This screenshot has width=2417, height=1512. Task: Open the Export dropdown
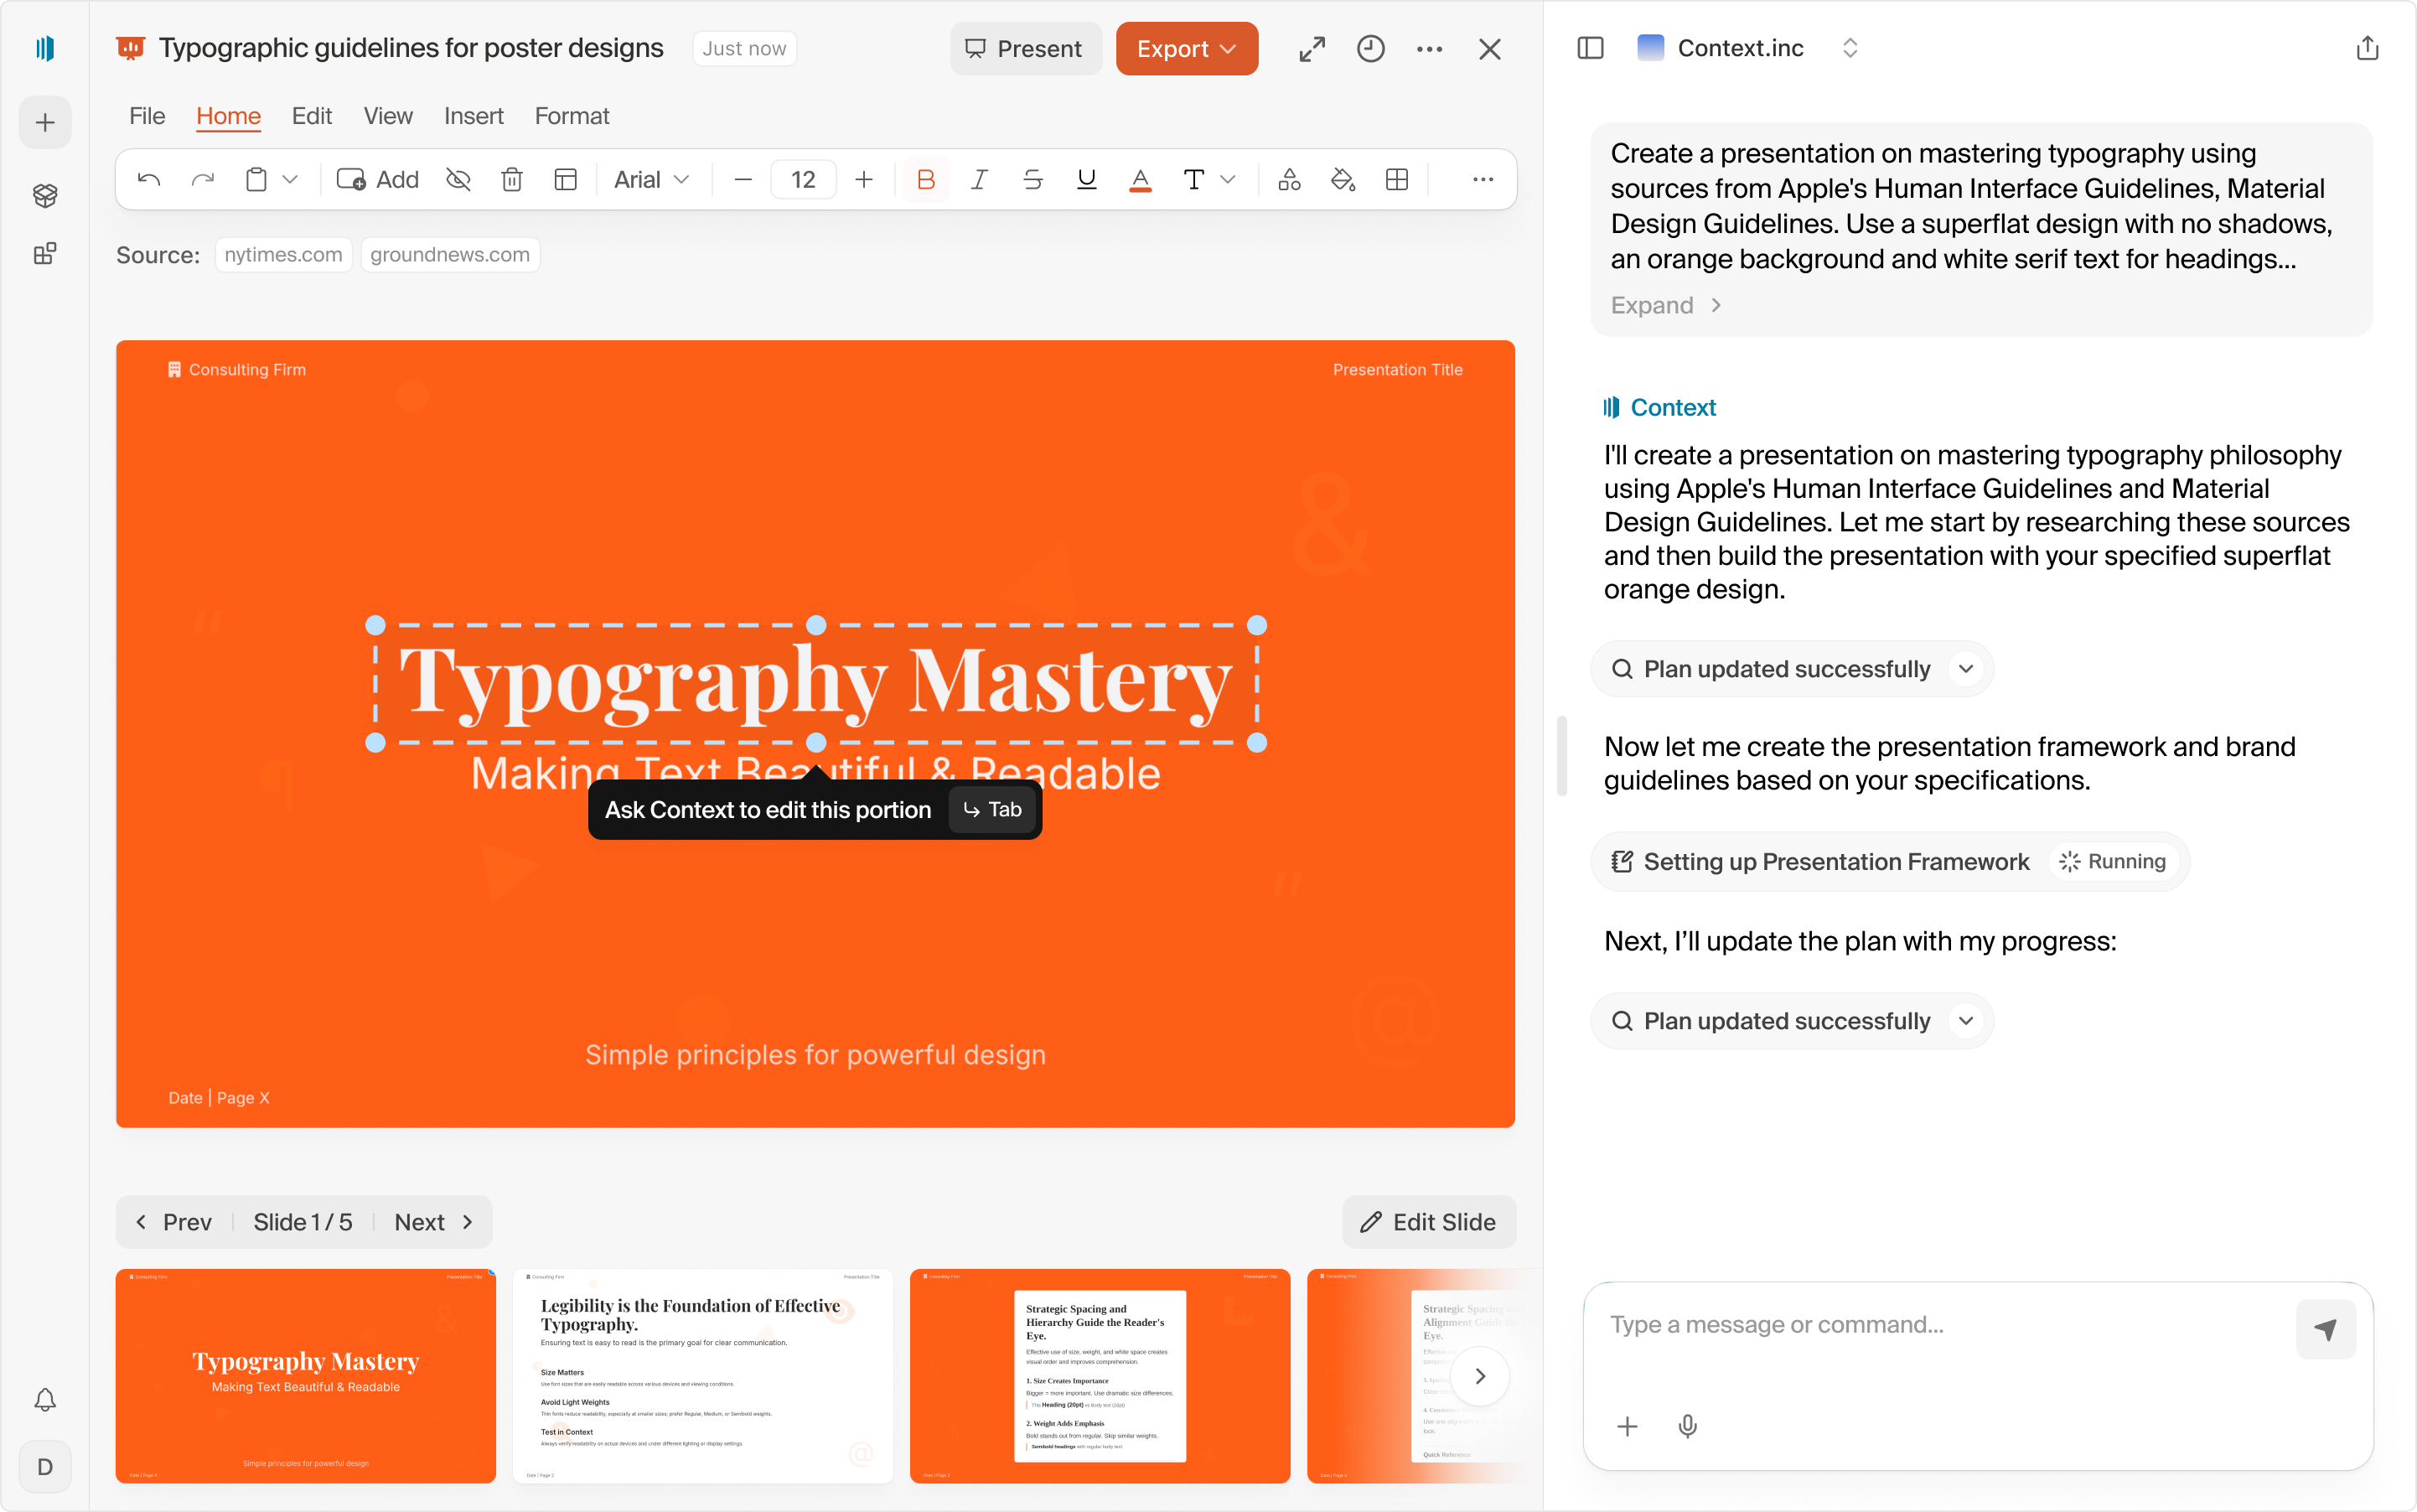coord(1186,48)
